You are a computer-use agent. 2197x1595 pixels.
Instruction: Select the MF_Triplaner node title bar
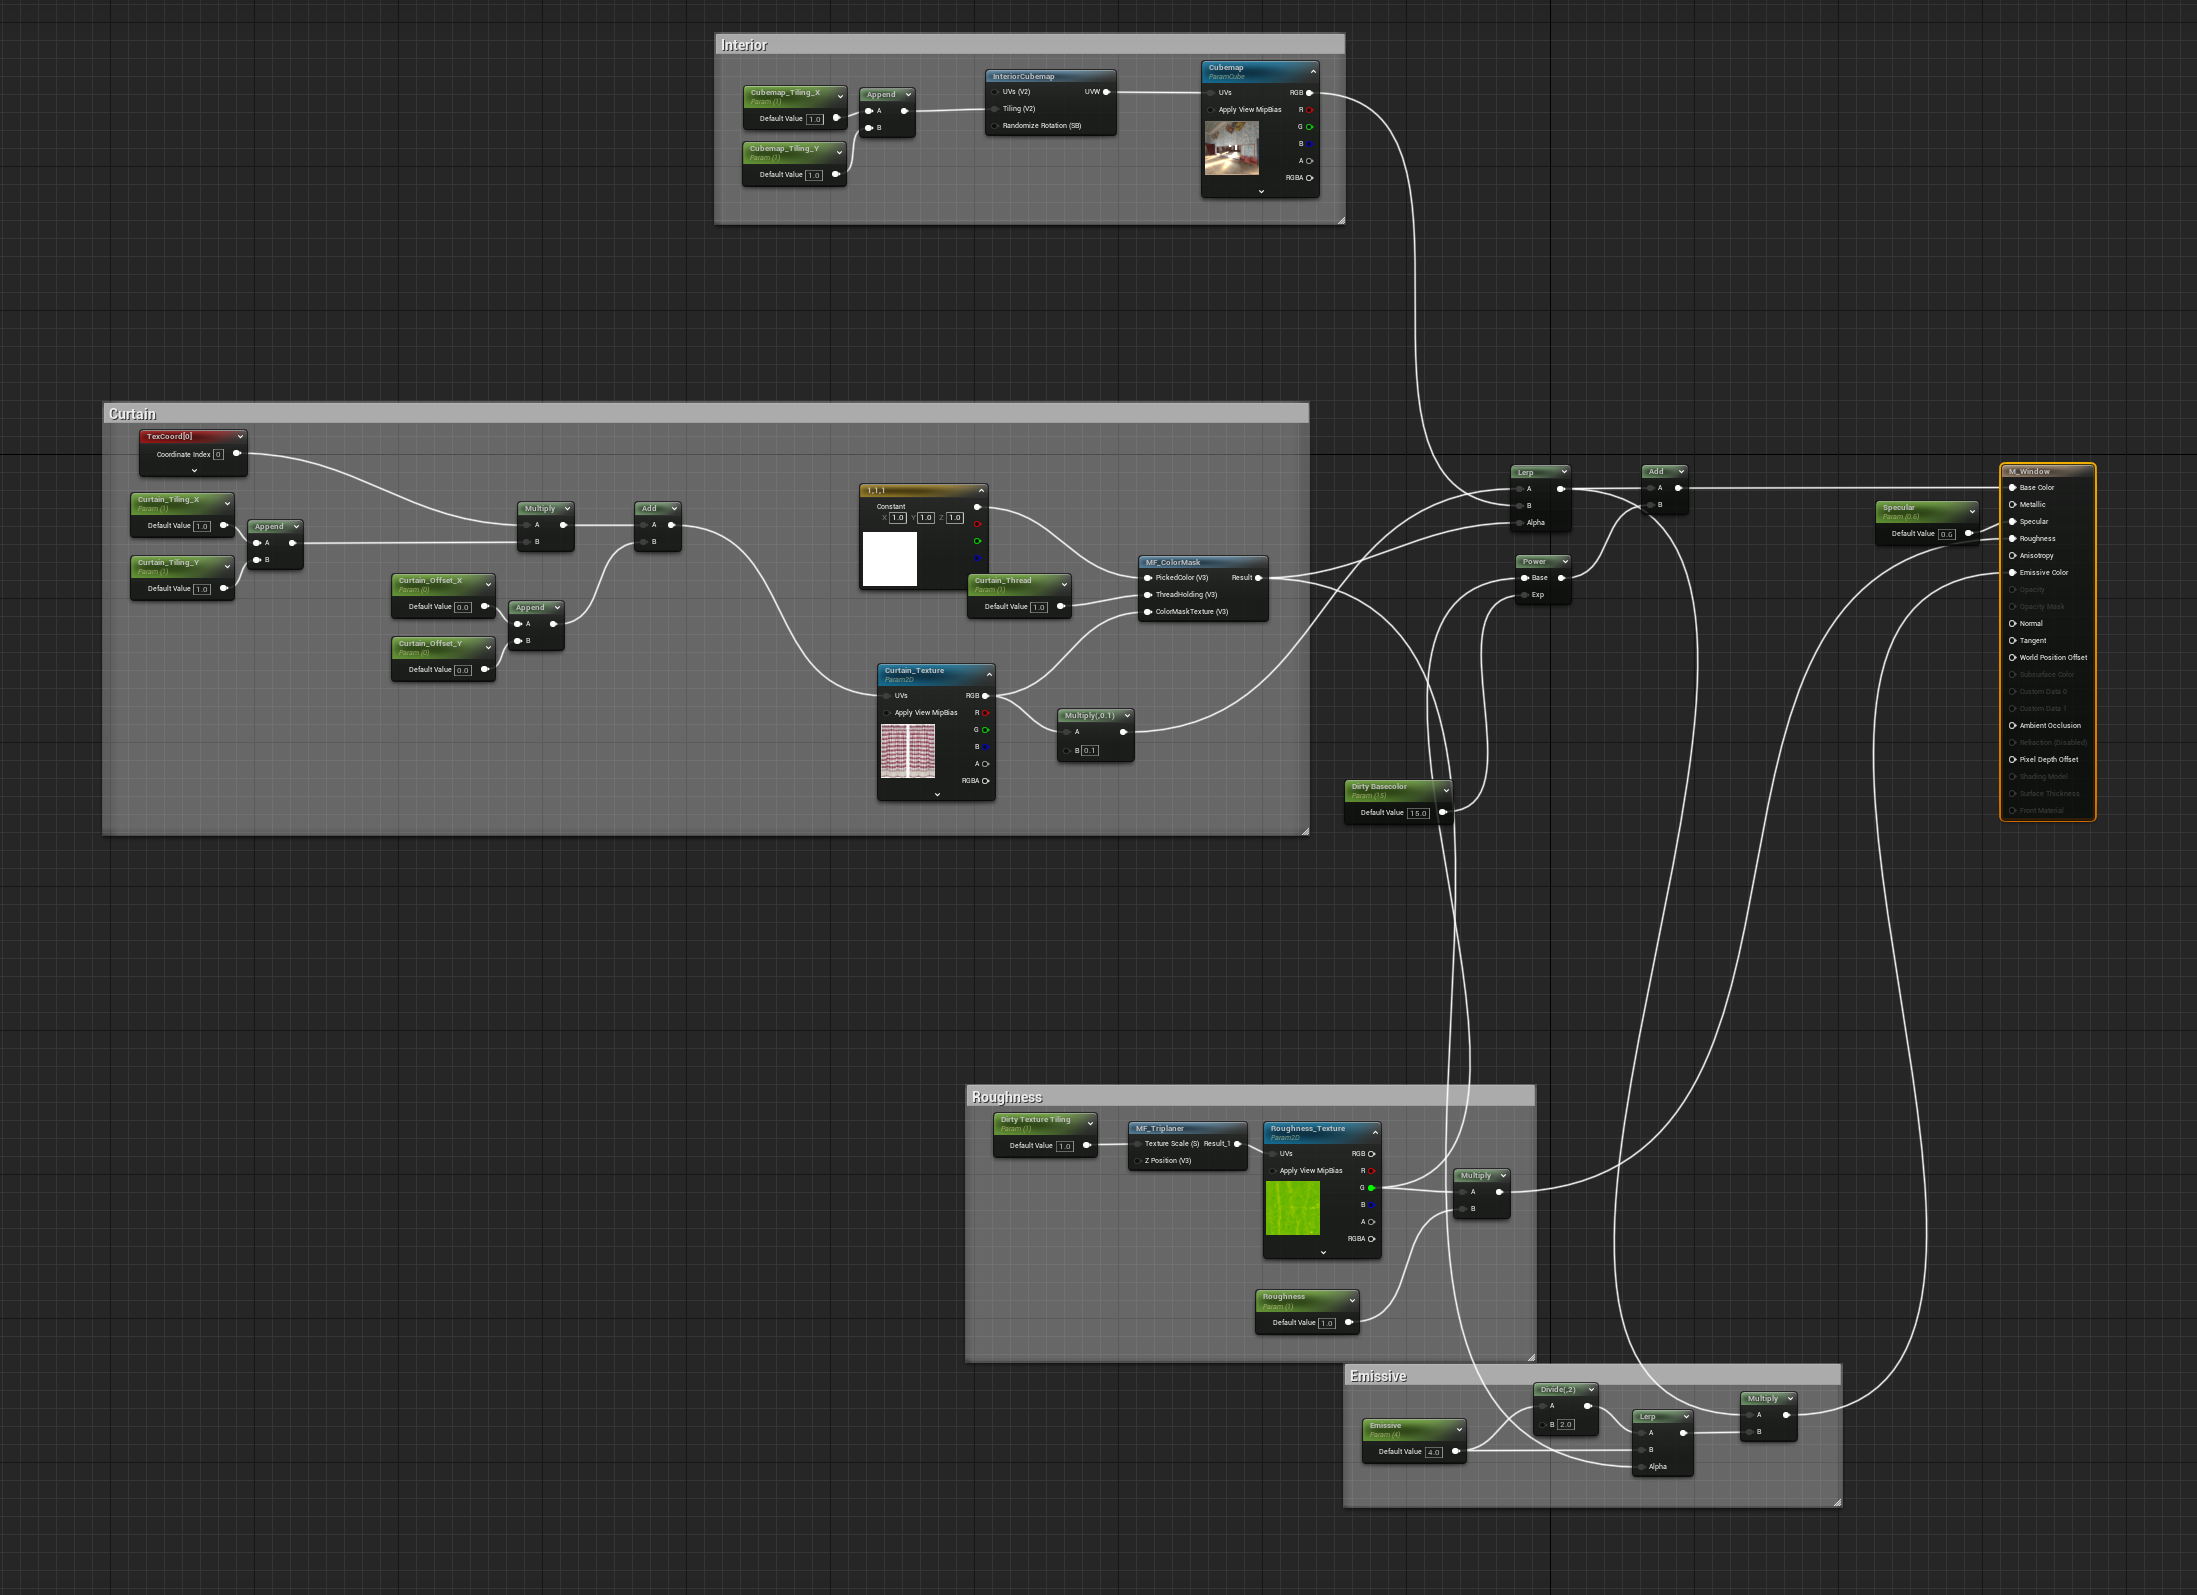[1187, 1128]
